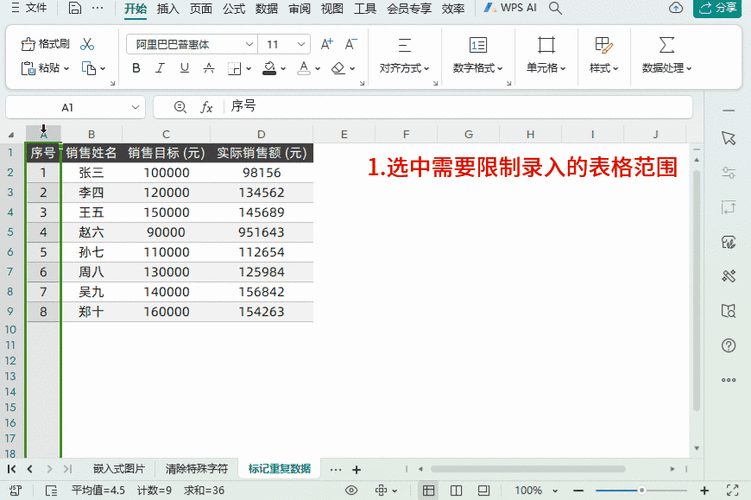Toggle Bold formatting
This screenshot has width=751, height=500.
[136, 68]
